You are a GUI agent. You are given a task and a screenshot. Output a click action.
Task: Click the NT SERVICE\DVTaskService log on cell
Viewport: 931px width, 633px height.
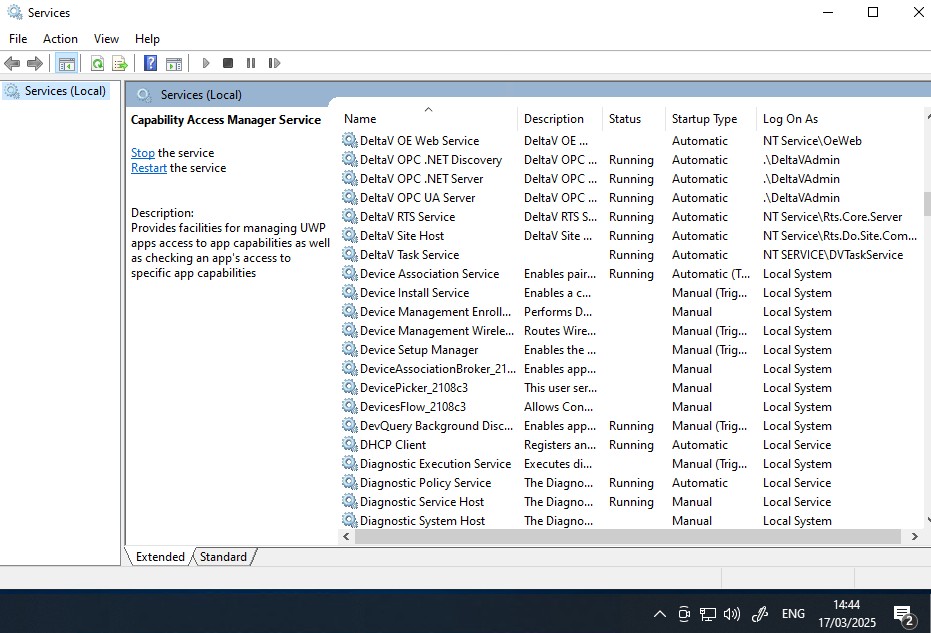833,255
